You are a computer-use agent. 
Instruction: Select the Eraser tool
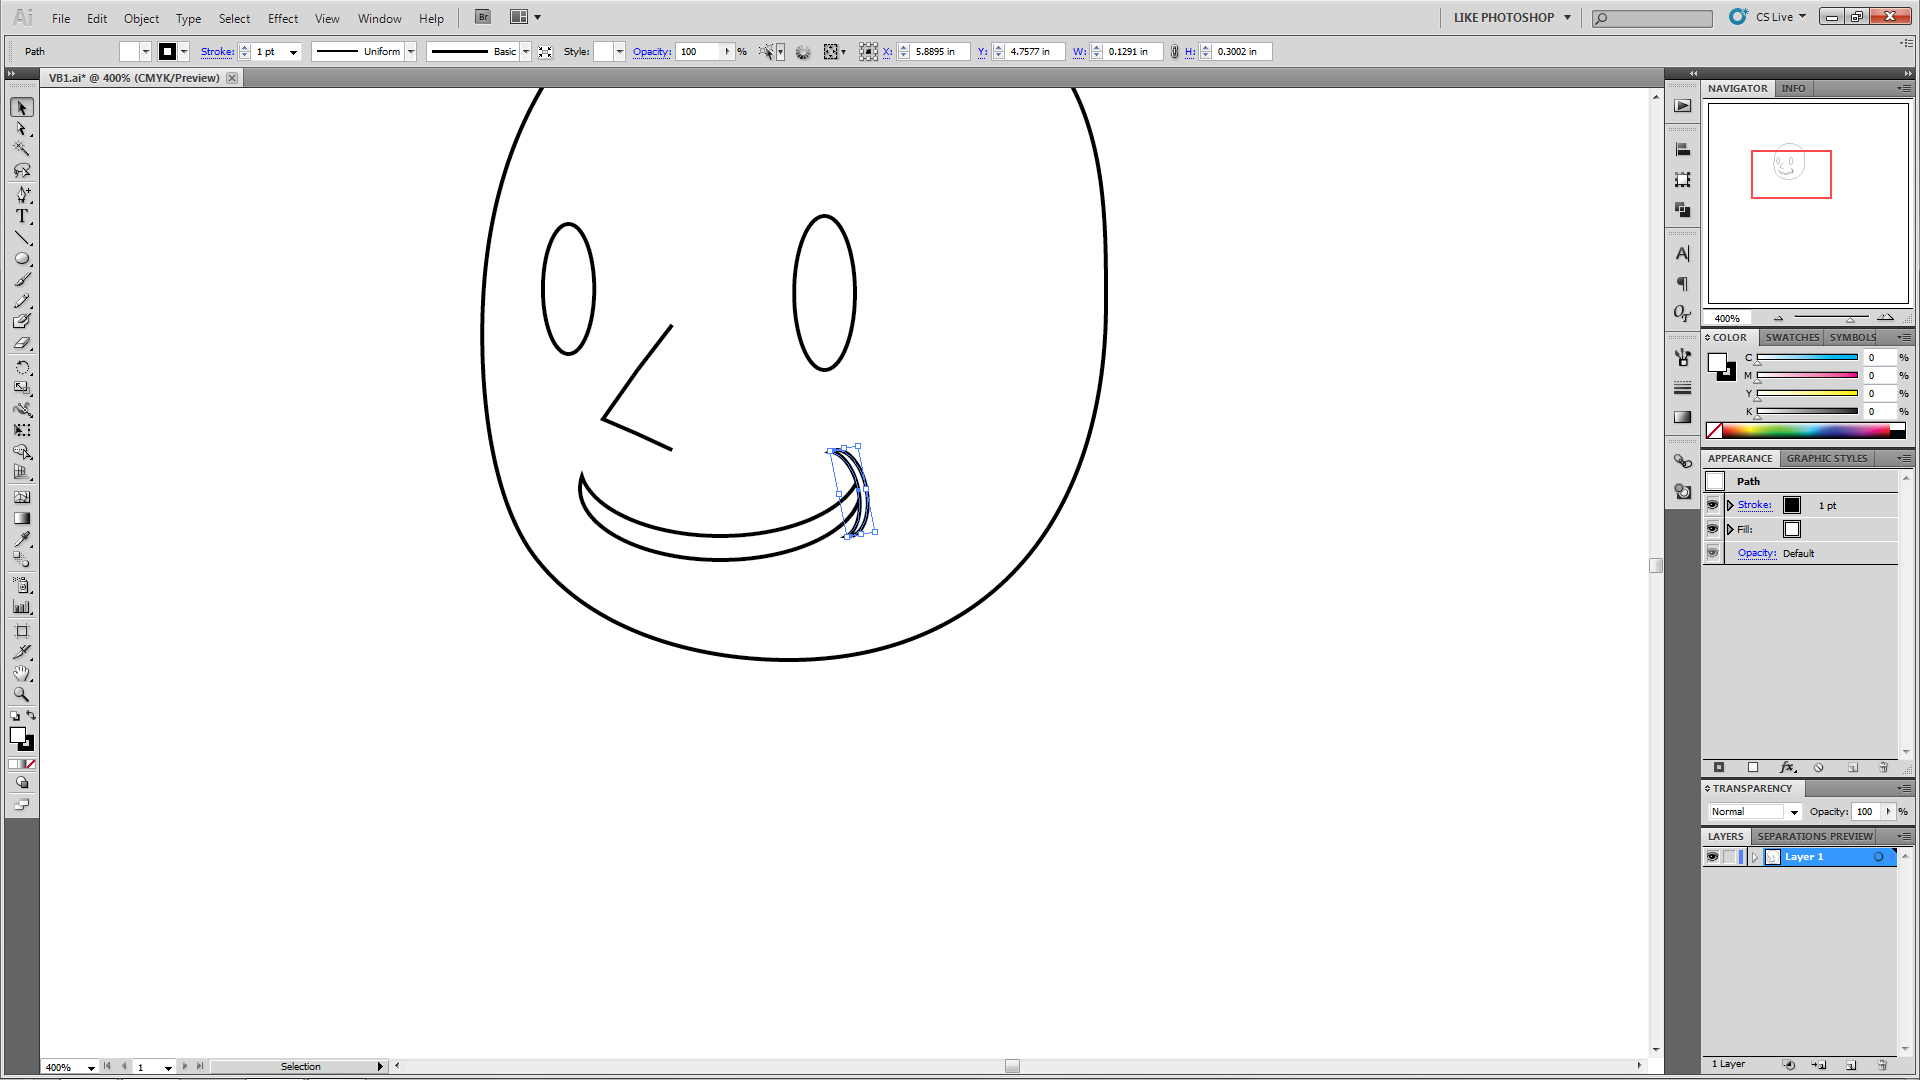coord(21,343)
